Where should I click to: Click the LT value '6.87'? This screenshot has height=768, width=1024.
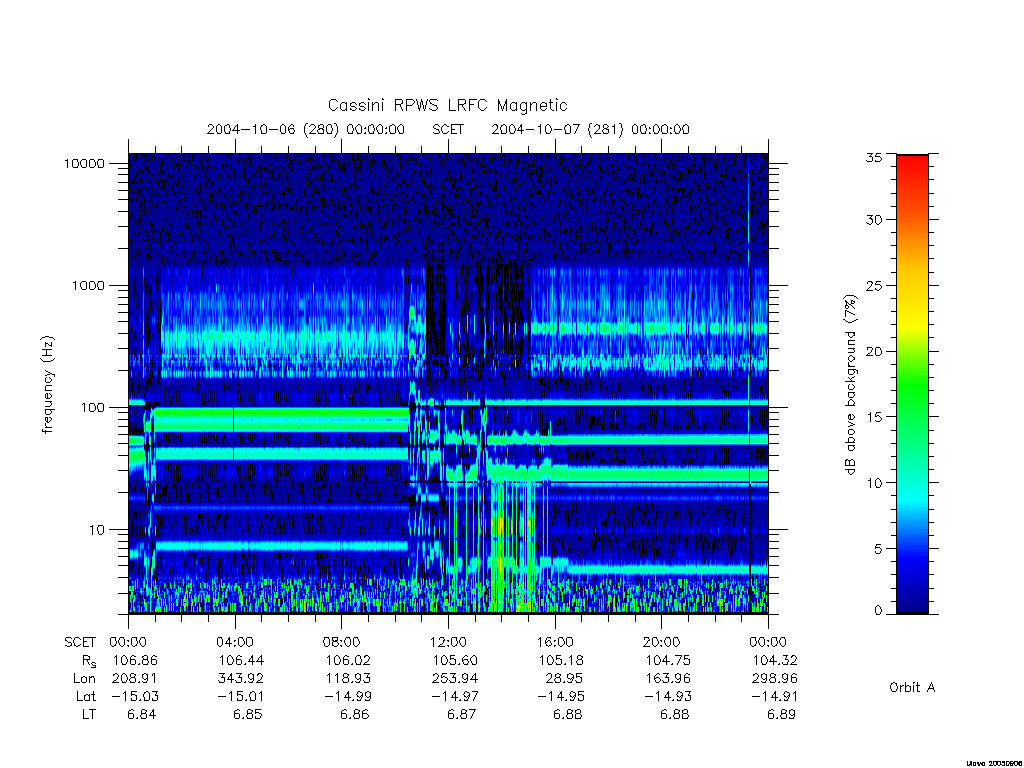tap(462, 714)
